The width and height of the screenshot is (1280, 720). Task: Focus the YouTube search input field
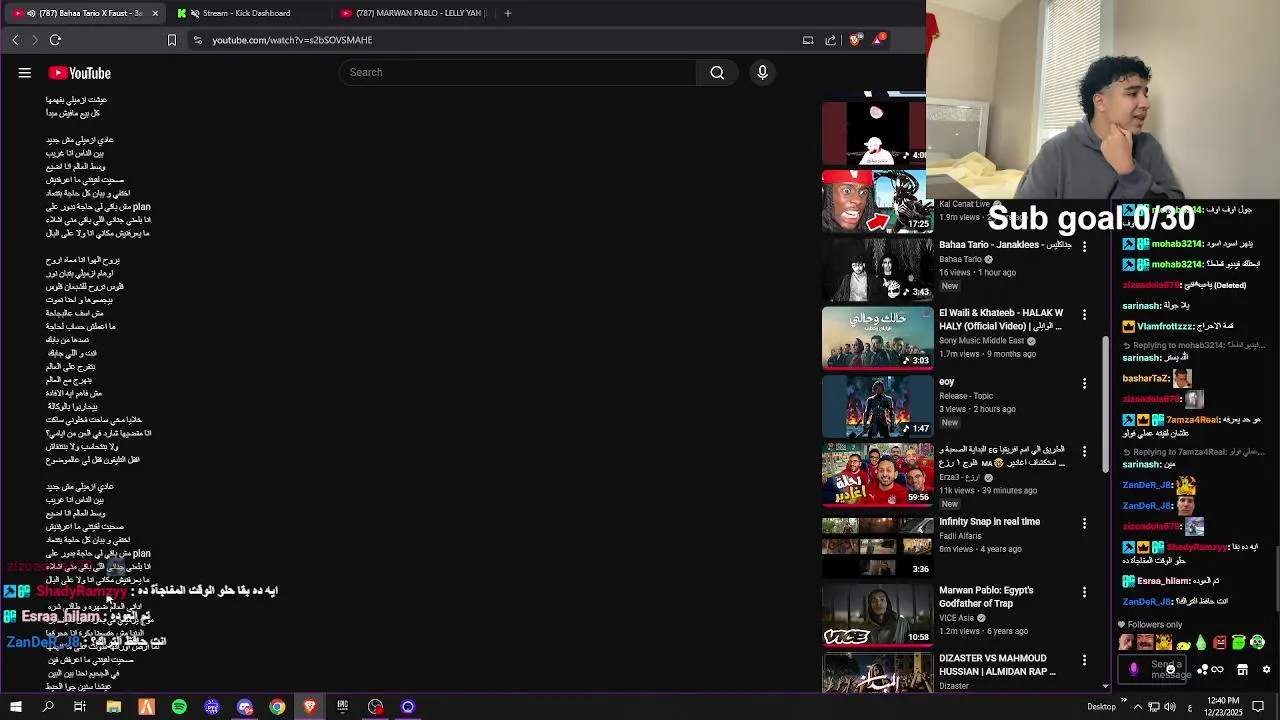pyautogui.click(x=518, y=72)
